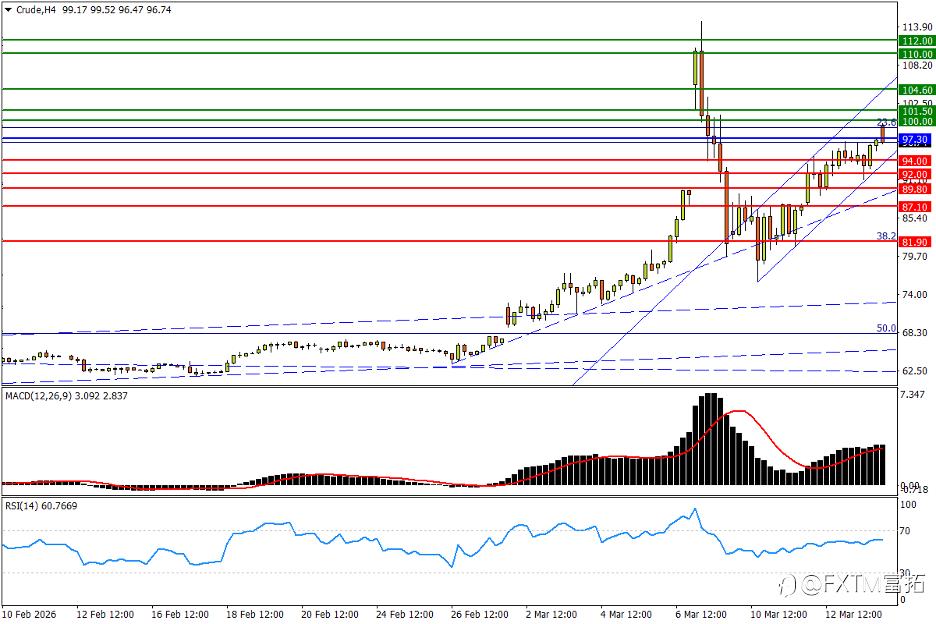Click the 4 Mar 12:00 time label

click(626, 614)
